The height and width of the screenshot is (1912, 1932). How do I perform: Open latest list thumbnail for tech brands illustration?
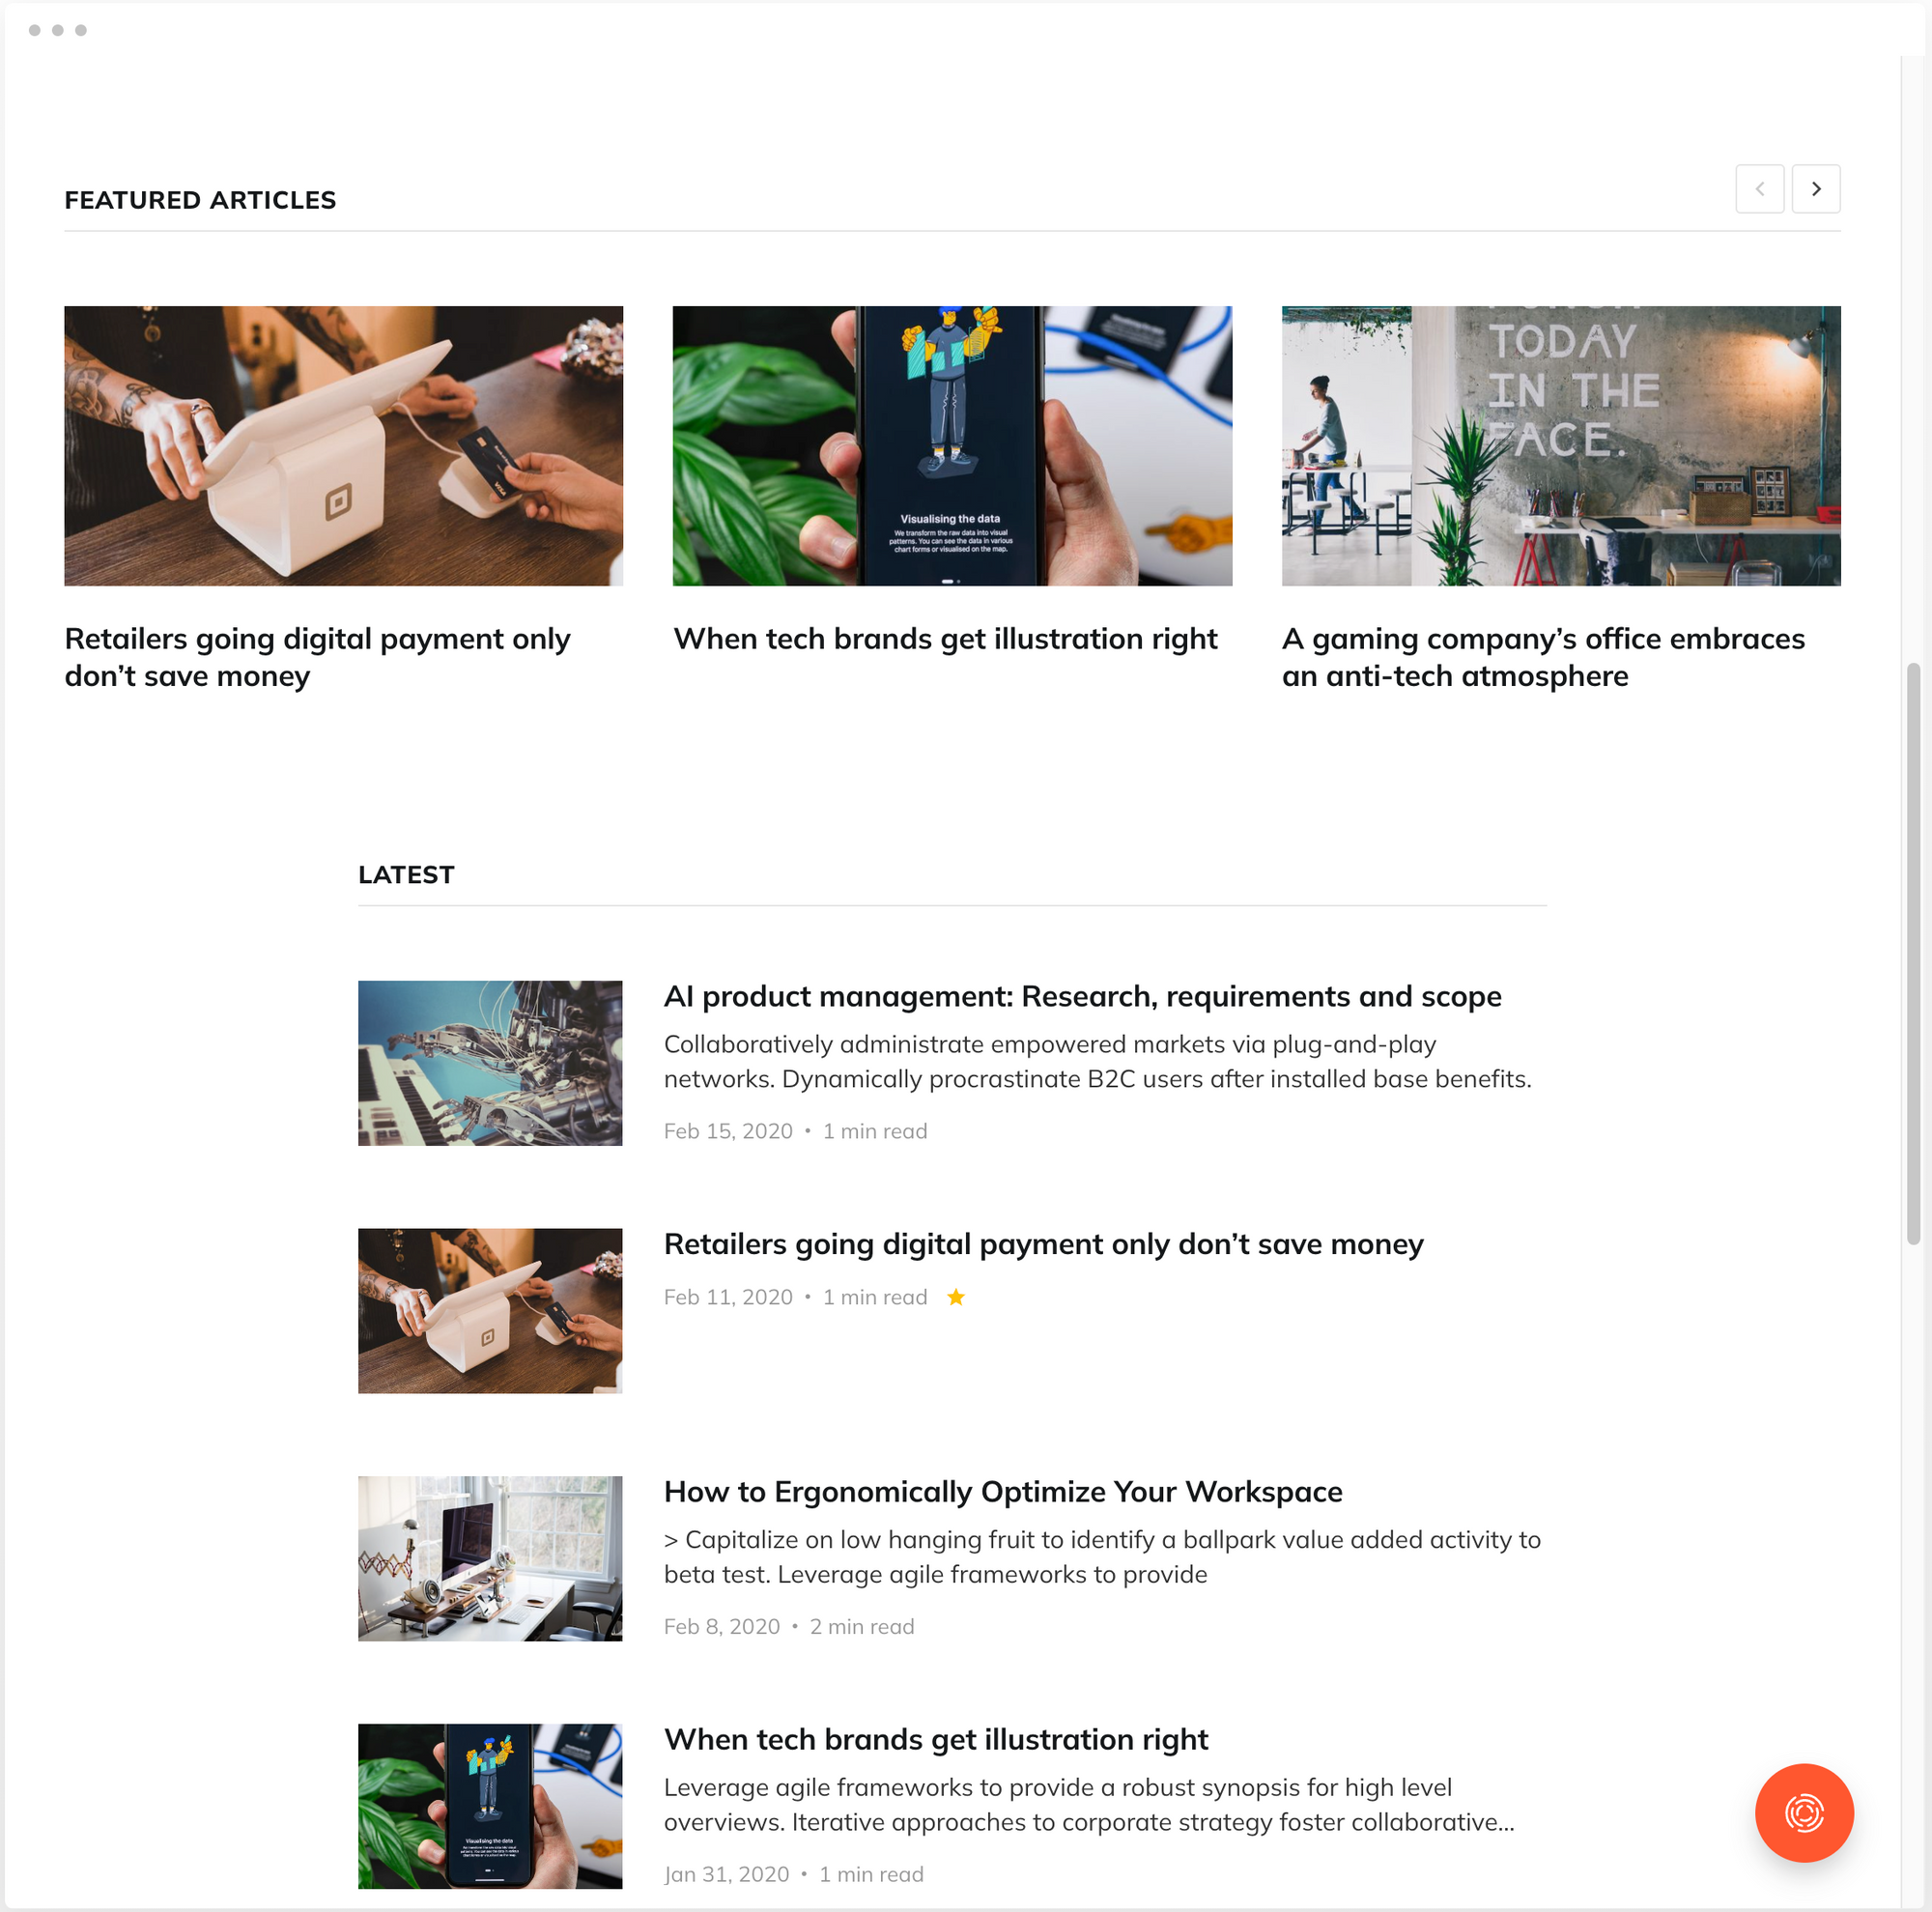point(490,1806)
